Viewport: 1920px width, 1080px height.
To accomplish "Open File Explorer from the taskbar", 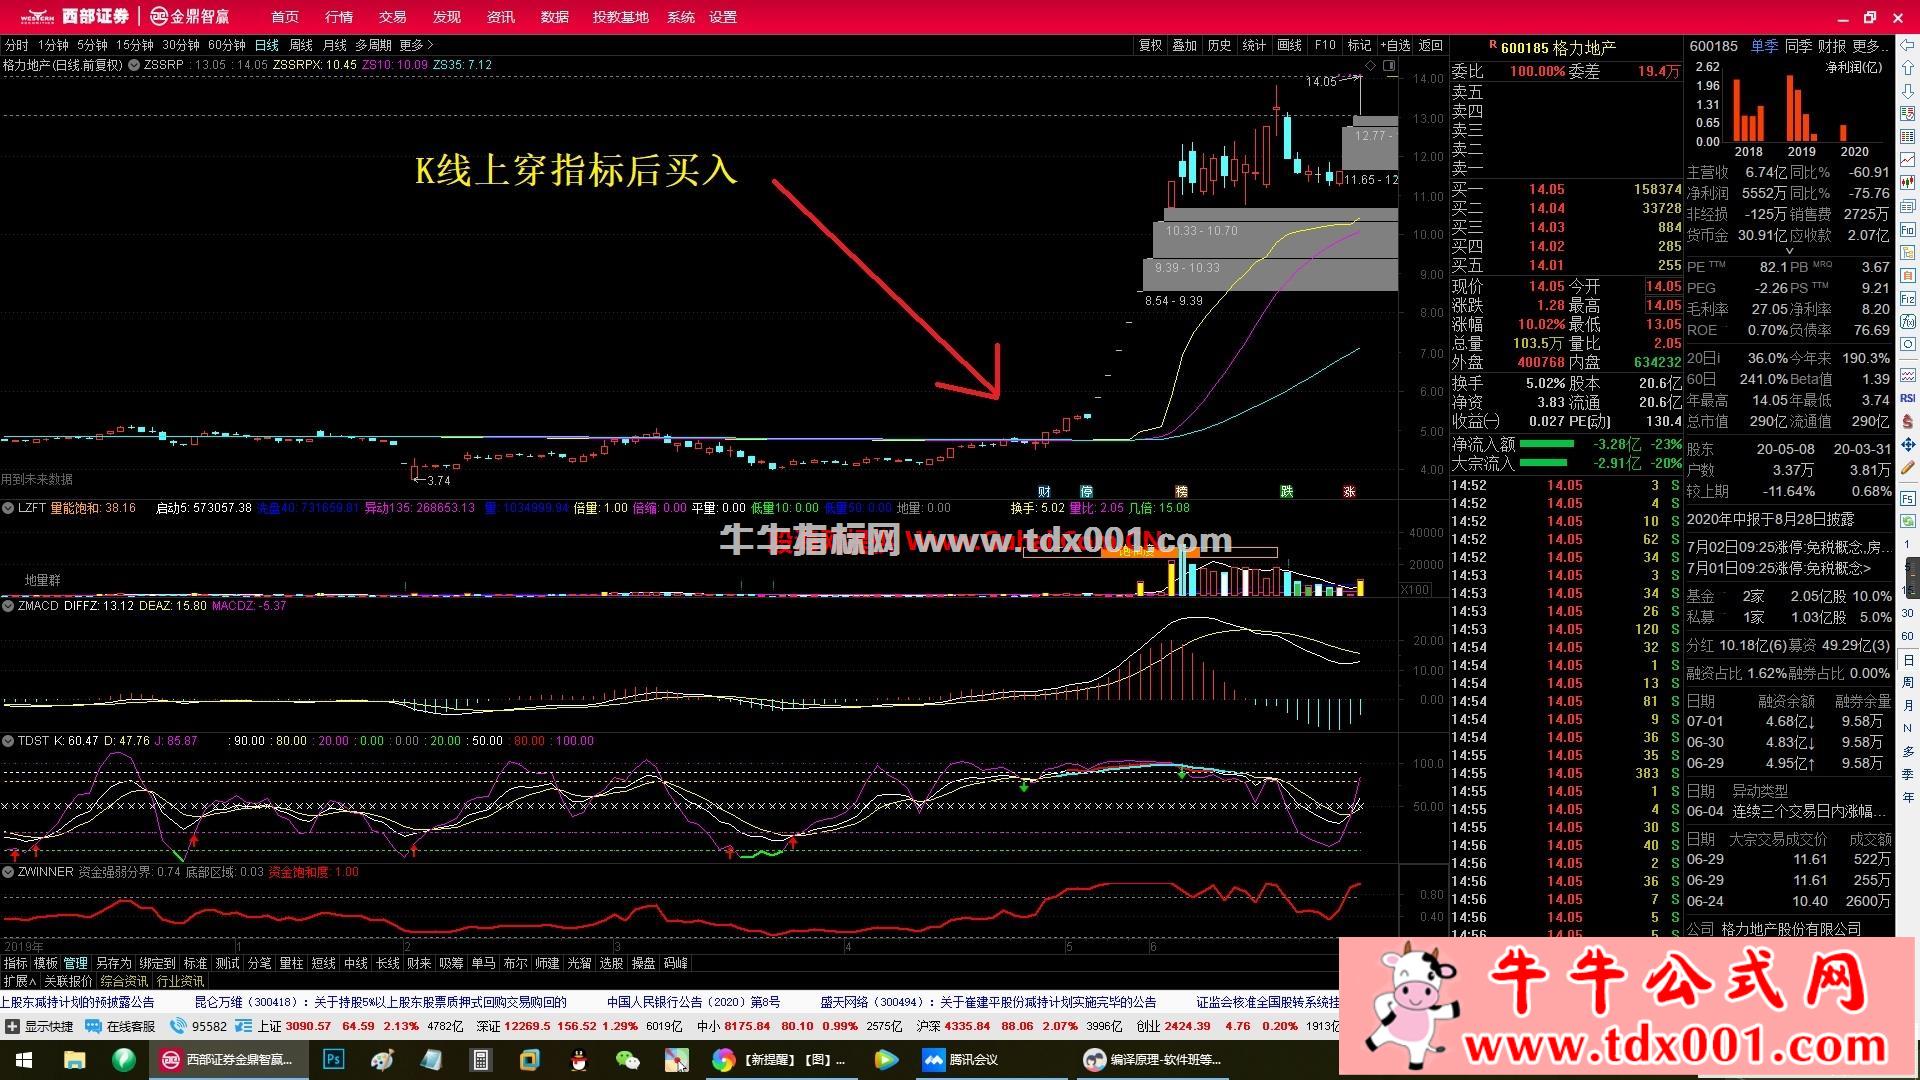I will (x=74, y=1059).
